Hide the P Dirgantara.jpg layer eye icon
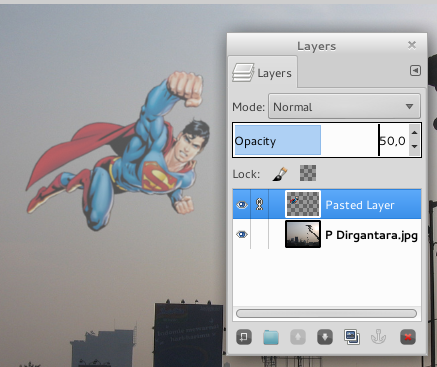This screenshot has height=367, width=437. coord(242,235)
